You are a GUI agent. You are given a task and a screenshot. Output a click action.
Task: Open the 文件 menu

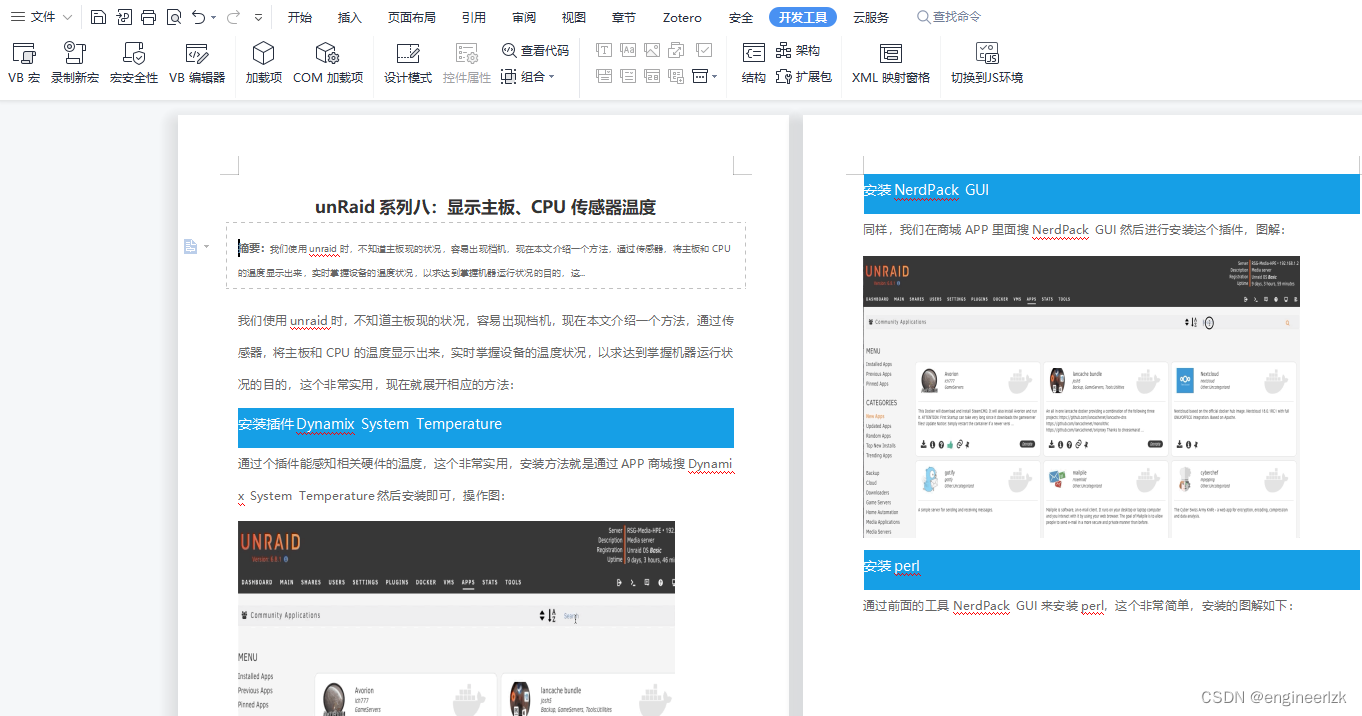tap(34, 17)
